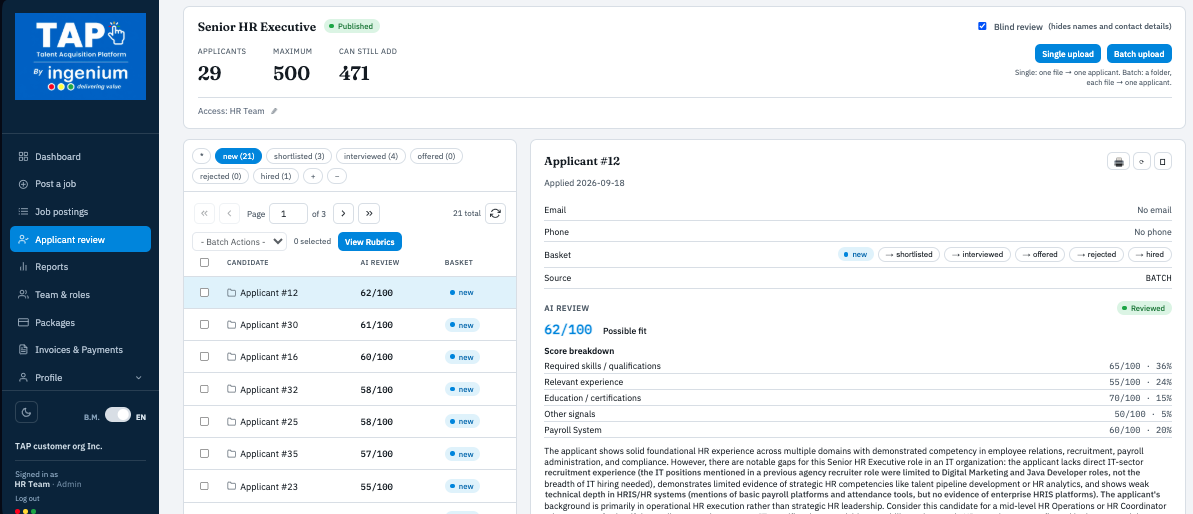Print Applicant #12 review
Viewport: 1193px width, 514px height.
[x=1118, y=161]
